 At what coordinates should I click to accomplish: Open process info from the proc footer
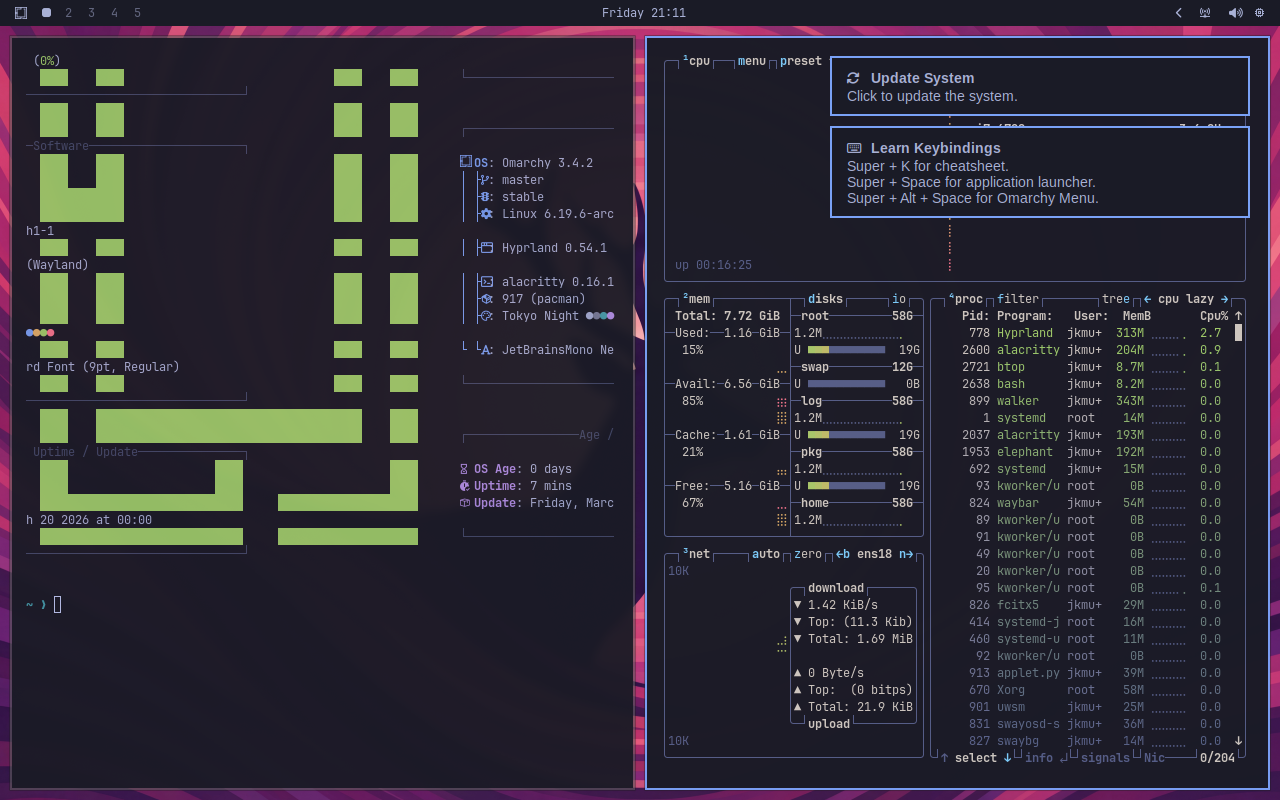coord(1039,758)
